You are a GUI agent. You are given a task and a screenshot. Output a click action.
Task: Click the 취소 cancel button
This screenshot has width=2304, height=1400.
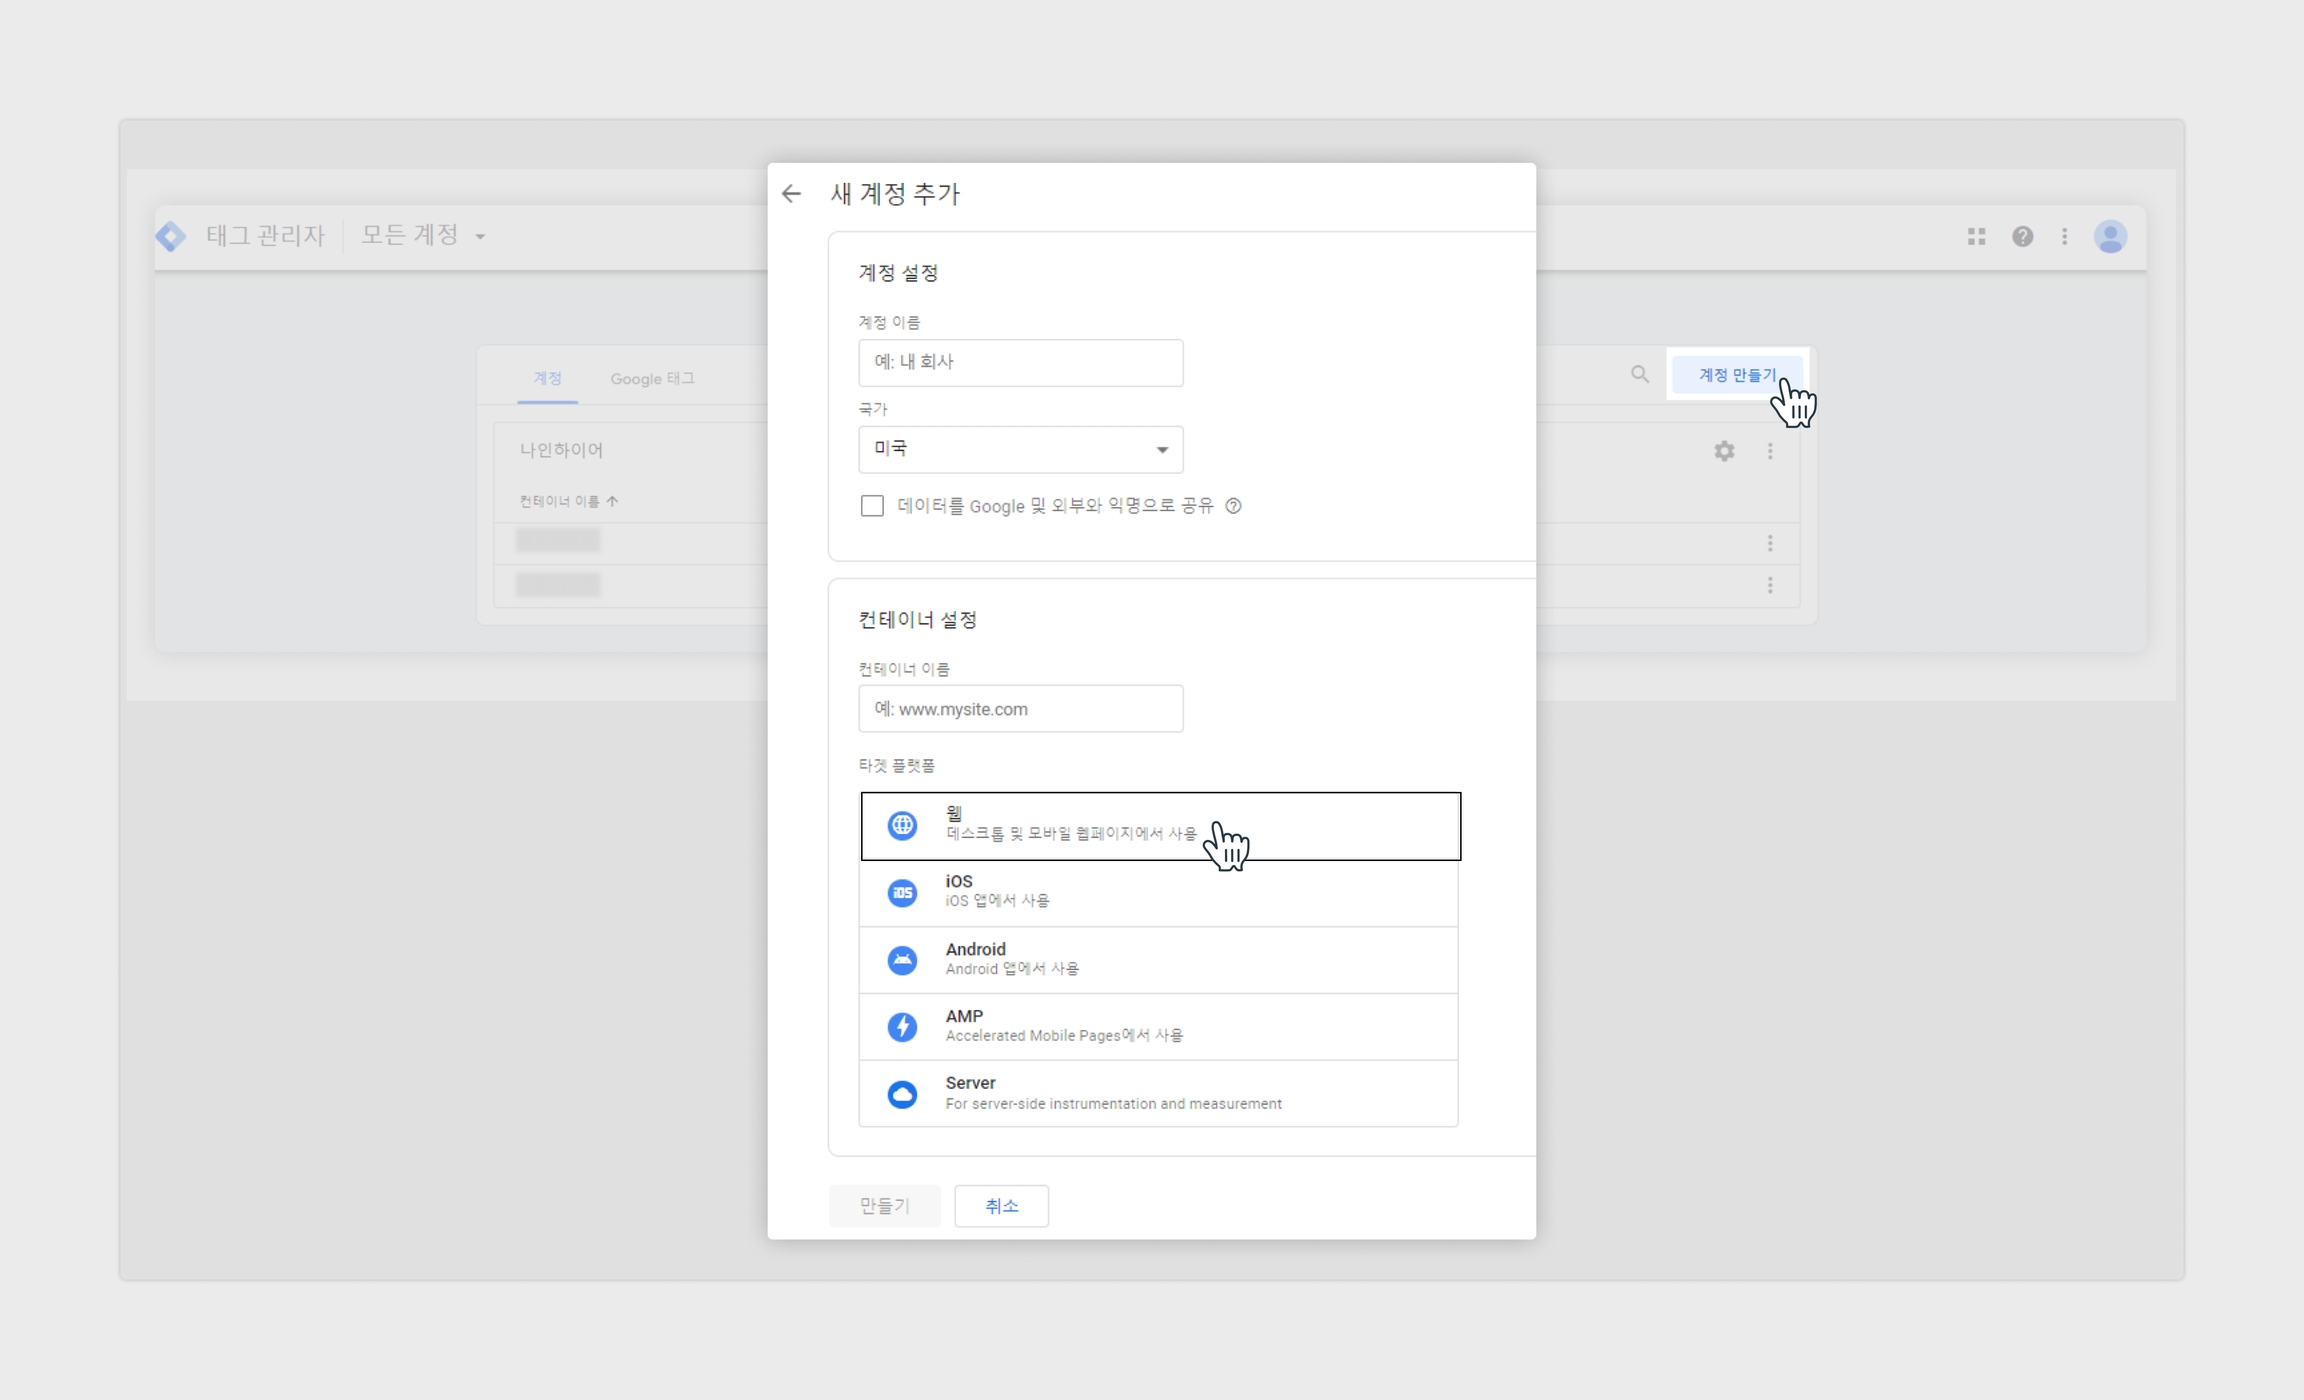[x=1001, y=1206]
